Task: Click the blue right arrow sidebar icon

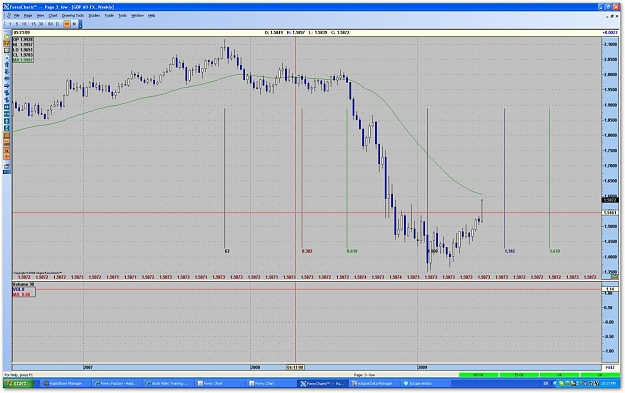Action: click(6, 86)
